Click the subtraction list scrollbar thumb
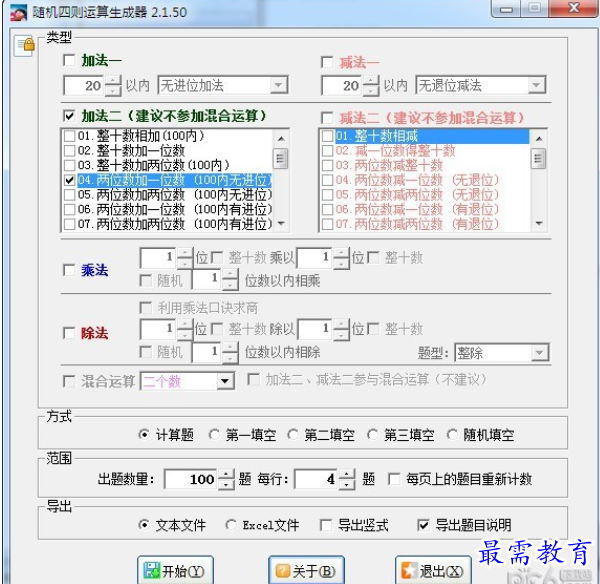Image resolution: width=600 pixels, height=584 pixels. click(x=539, y=158)
